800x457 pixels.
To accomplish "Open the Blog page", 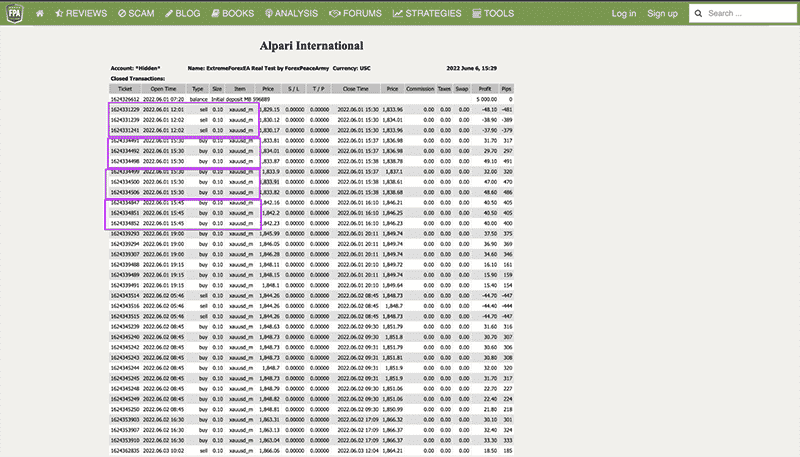I will [183, 13].
